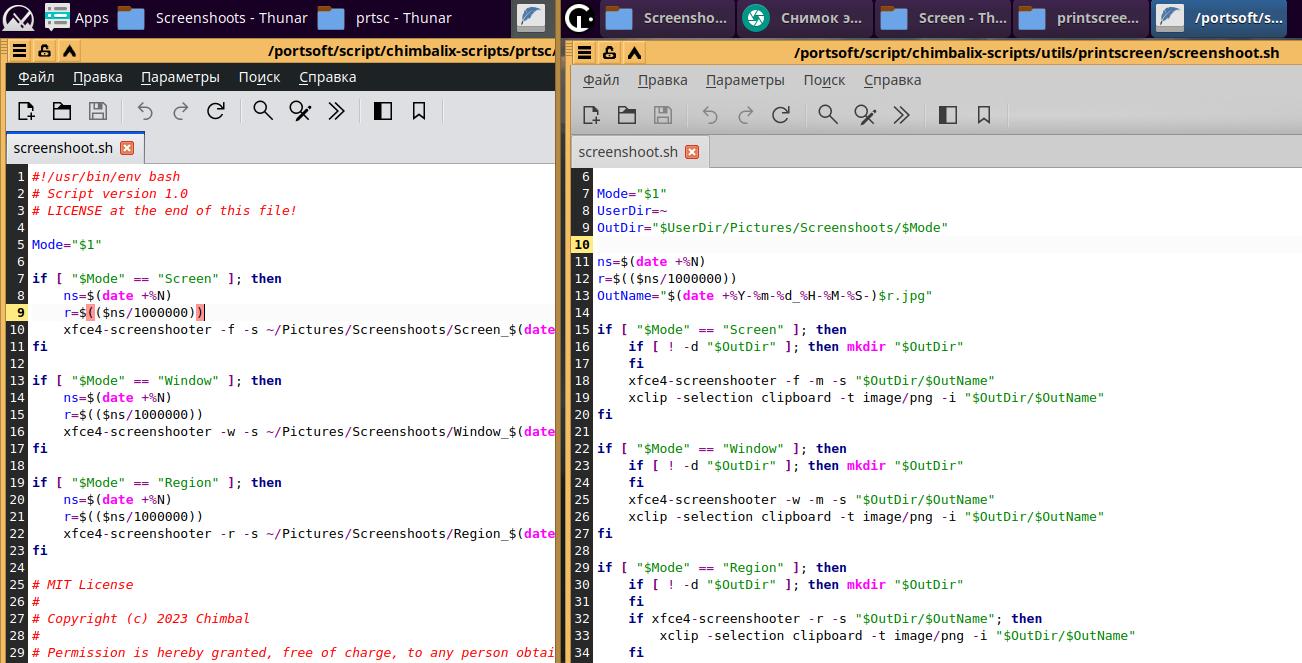Viewport: 1302px width, 663px height.
Task: Open Файл menu in the left editor
Action: pos(36,77)
